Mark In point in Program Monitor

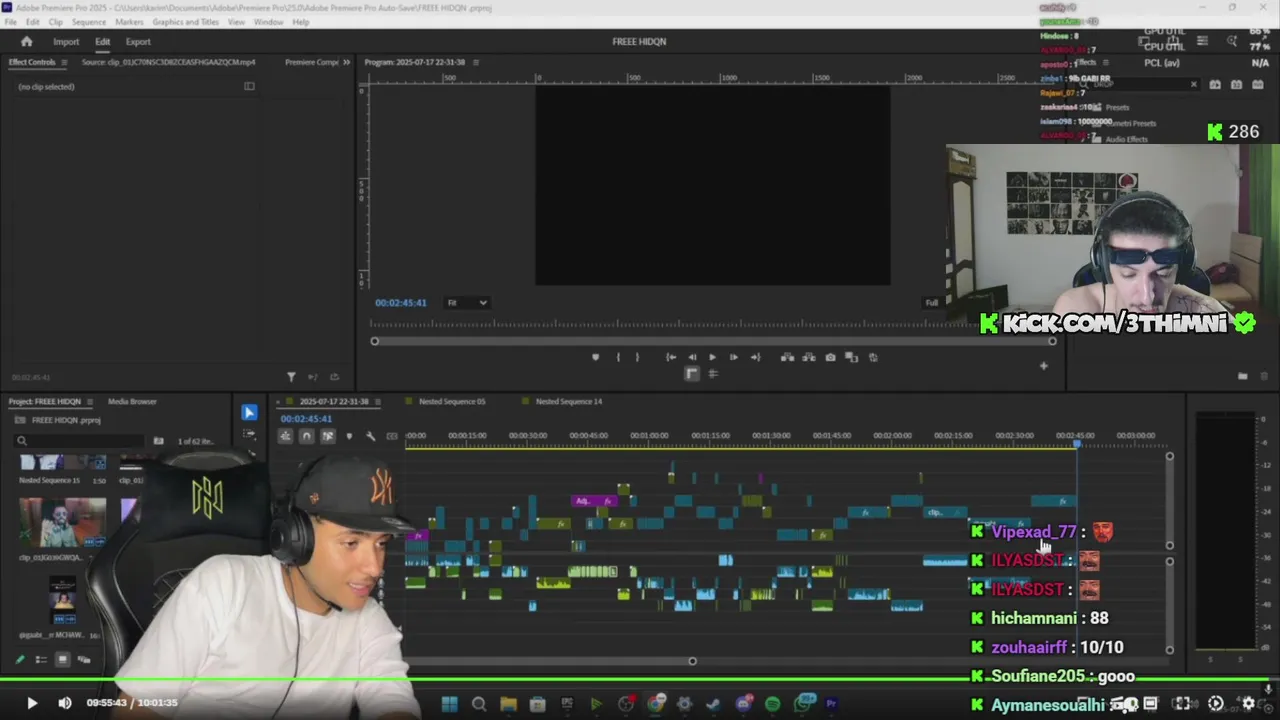(618, 357)
